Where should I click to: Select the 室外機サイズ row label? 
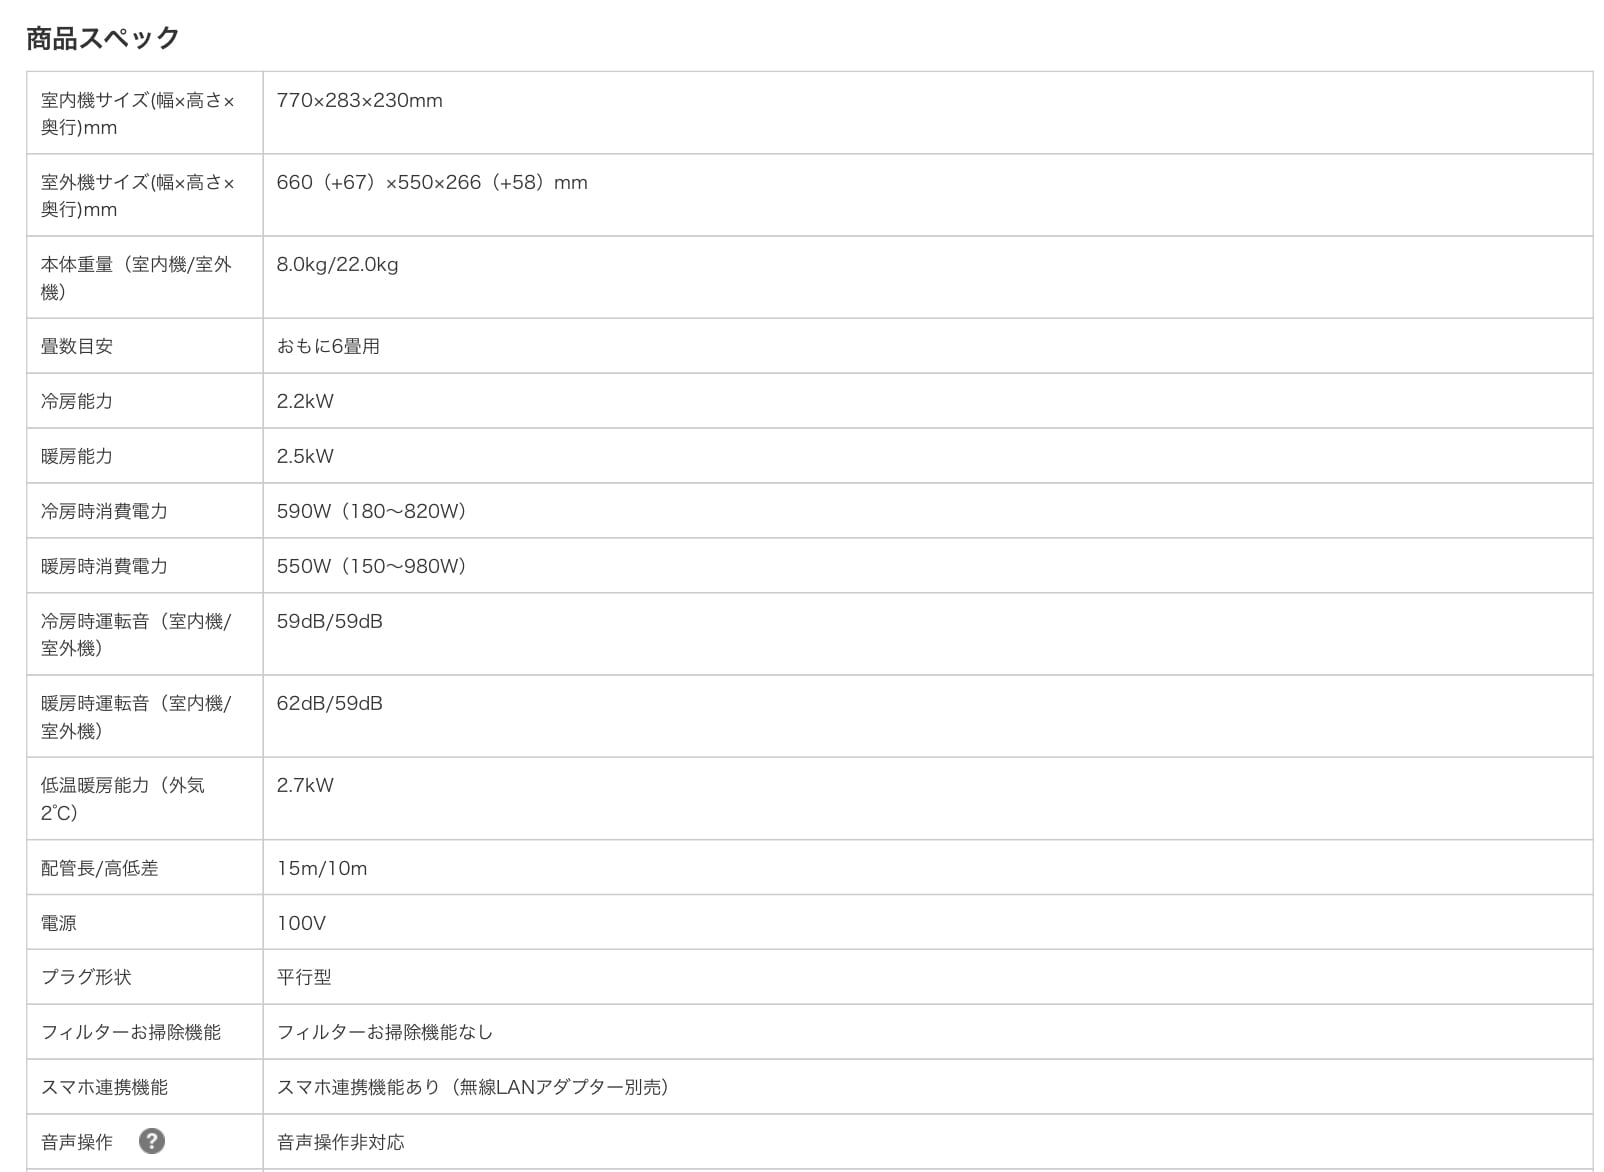coord(137,196)
